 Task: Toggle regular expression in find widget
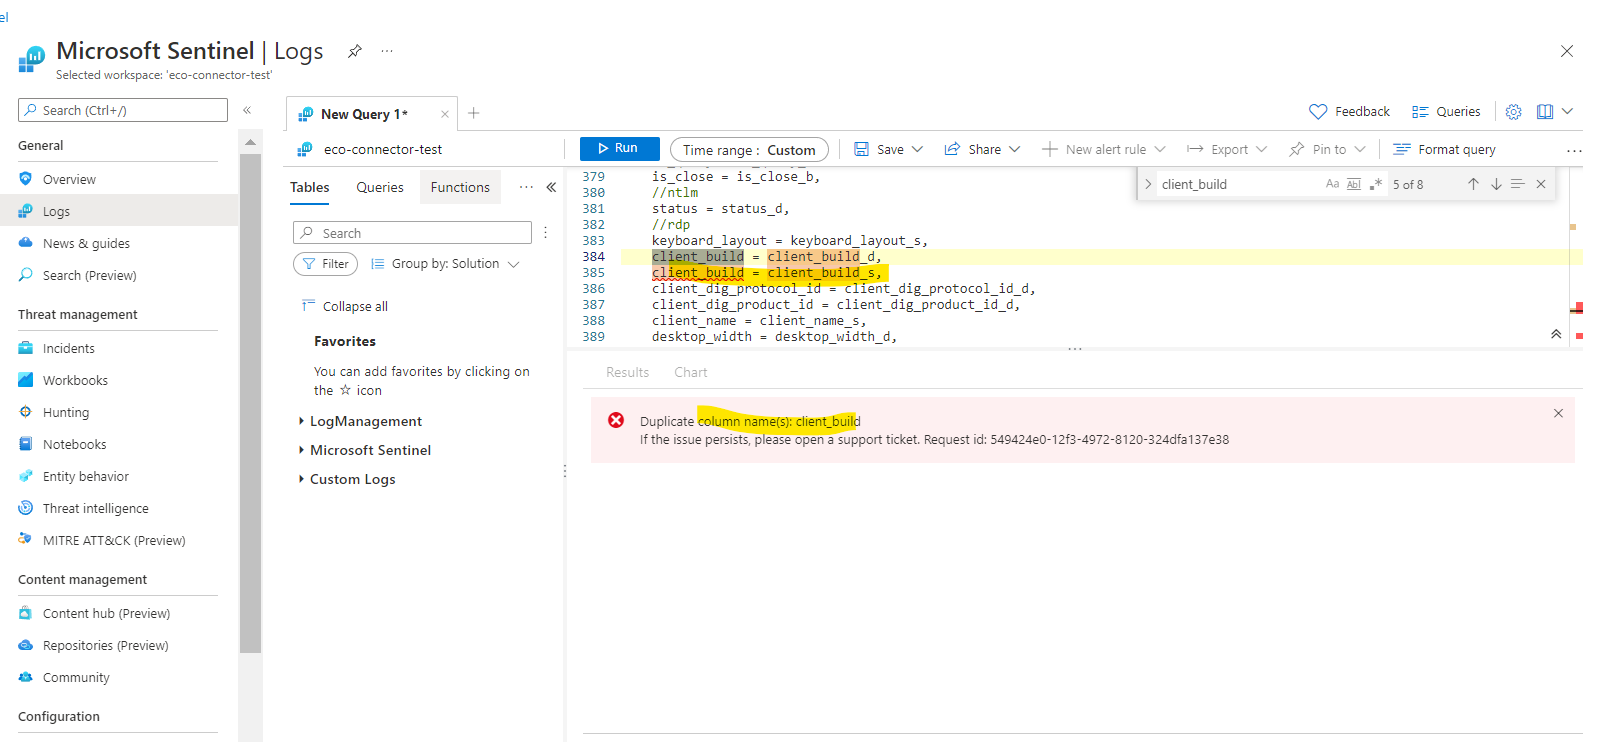click(x=1376, y=184)
